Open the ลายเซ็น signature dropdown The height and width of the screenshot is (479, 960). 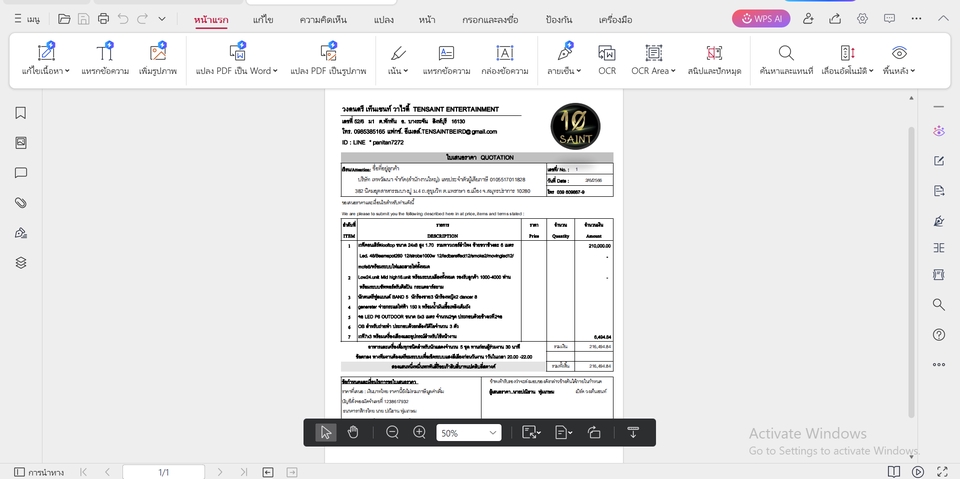564,59
